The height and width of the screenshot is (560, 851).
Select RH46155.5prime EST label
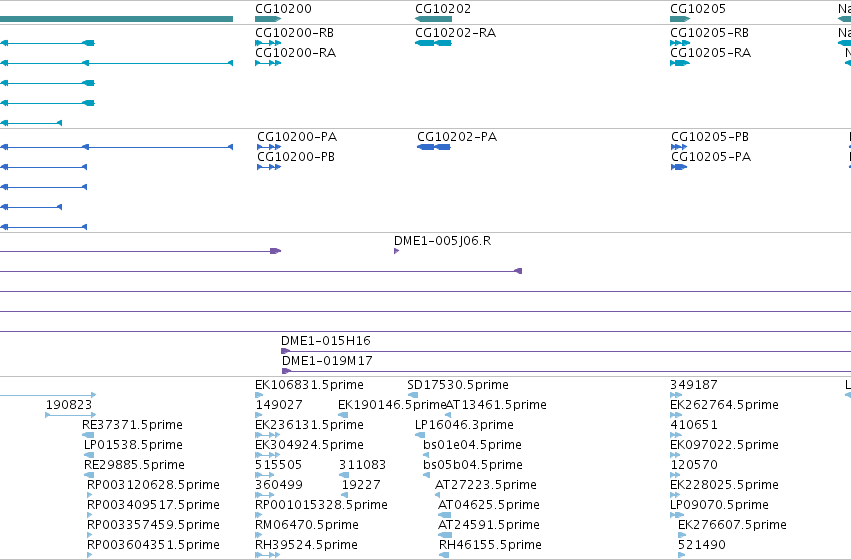pos(490,545)
